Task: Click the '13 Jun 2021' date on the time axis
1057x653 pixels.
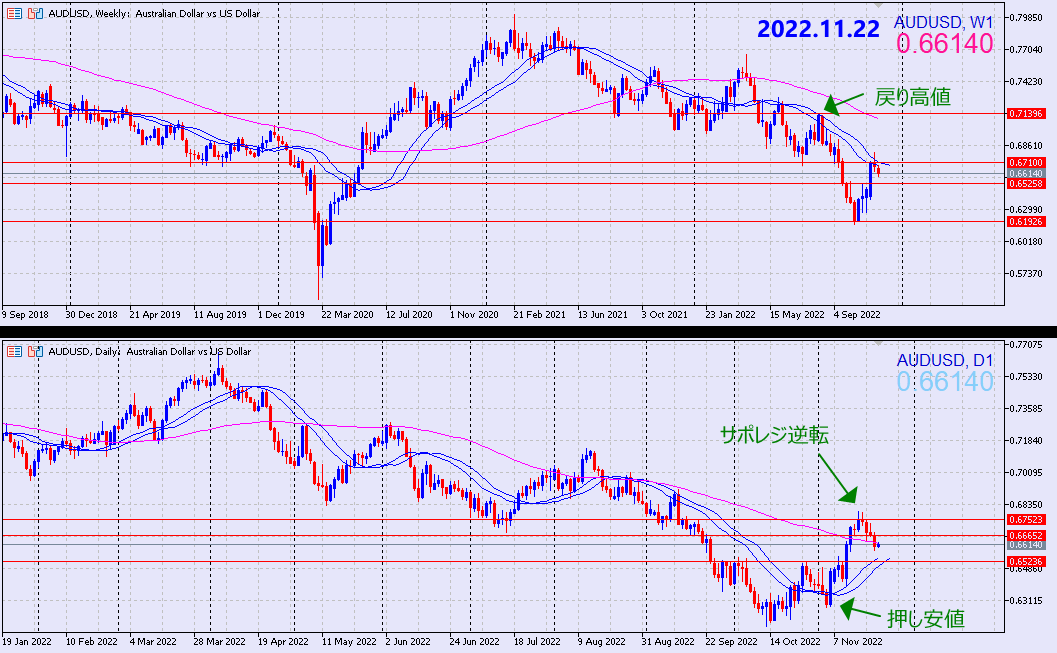Action: pyautogui.click(x=603, y=315)
